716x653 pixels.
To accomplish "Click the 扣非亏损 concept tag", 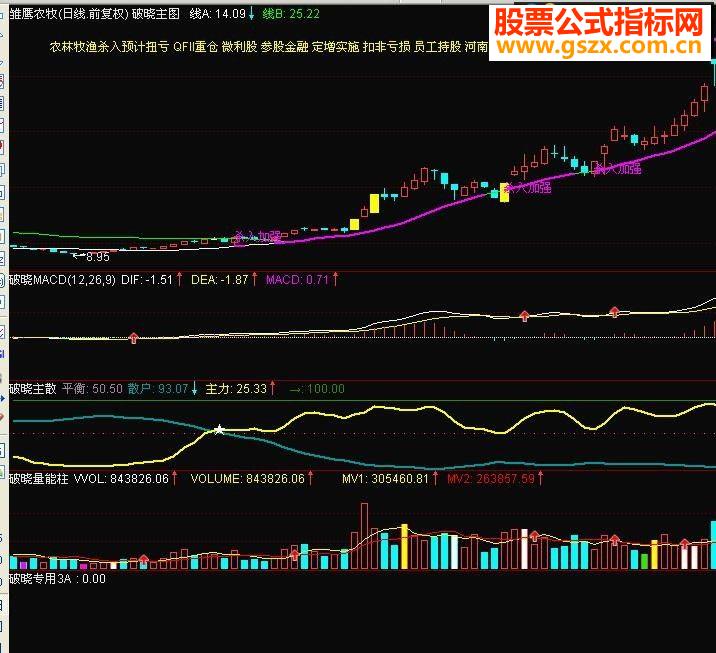I will click(387, 47).
